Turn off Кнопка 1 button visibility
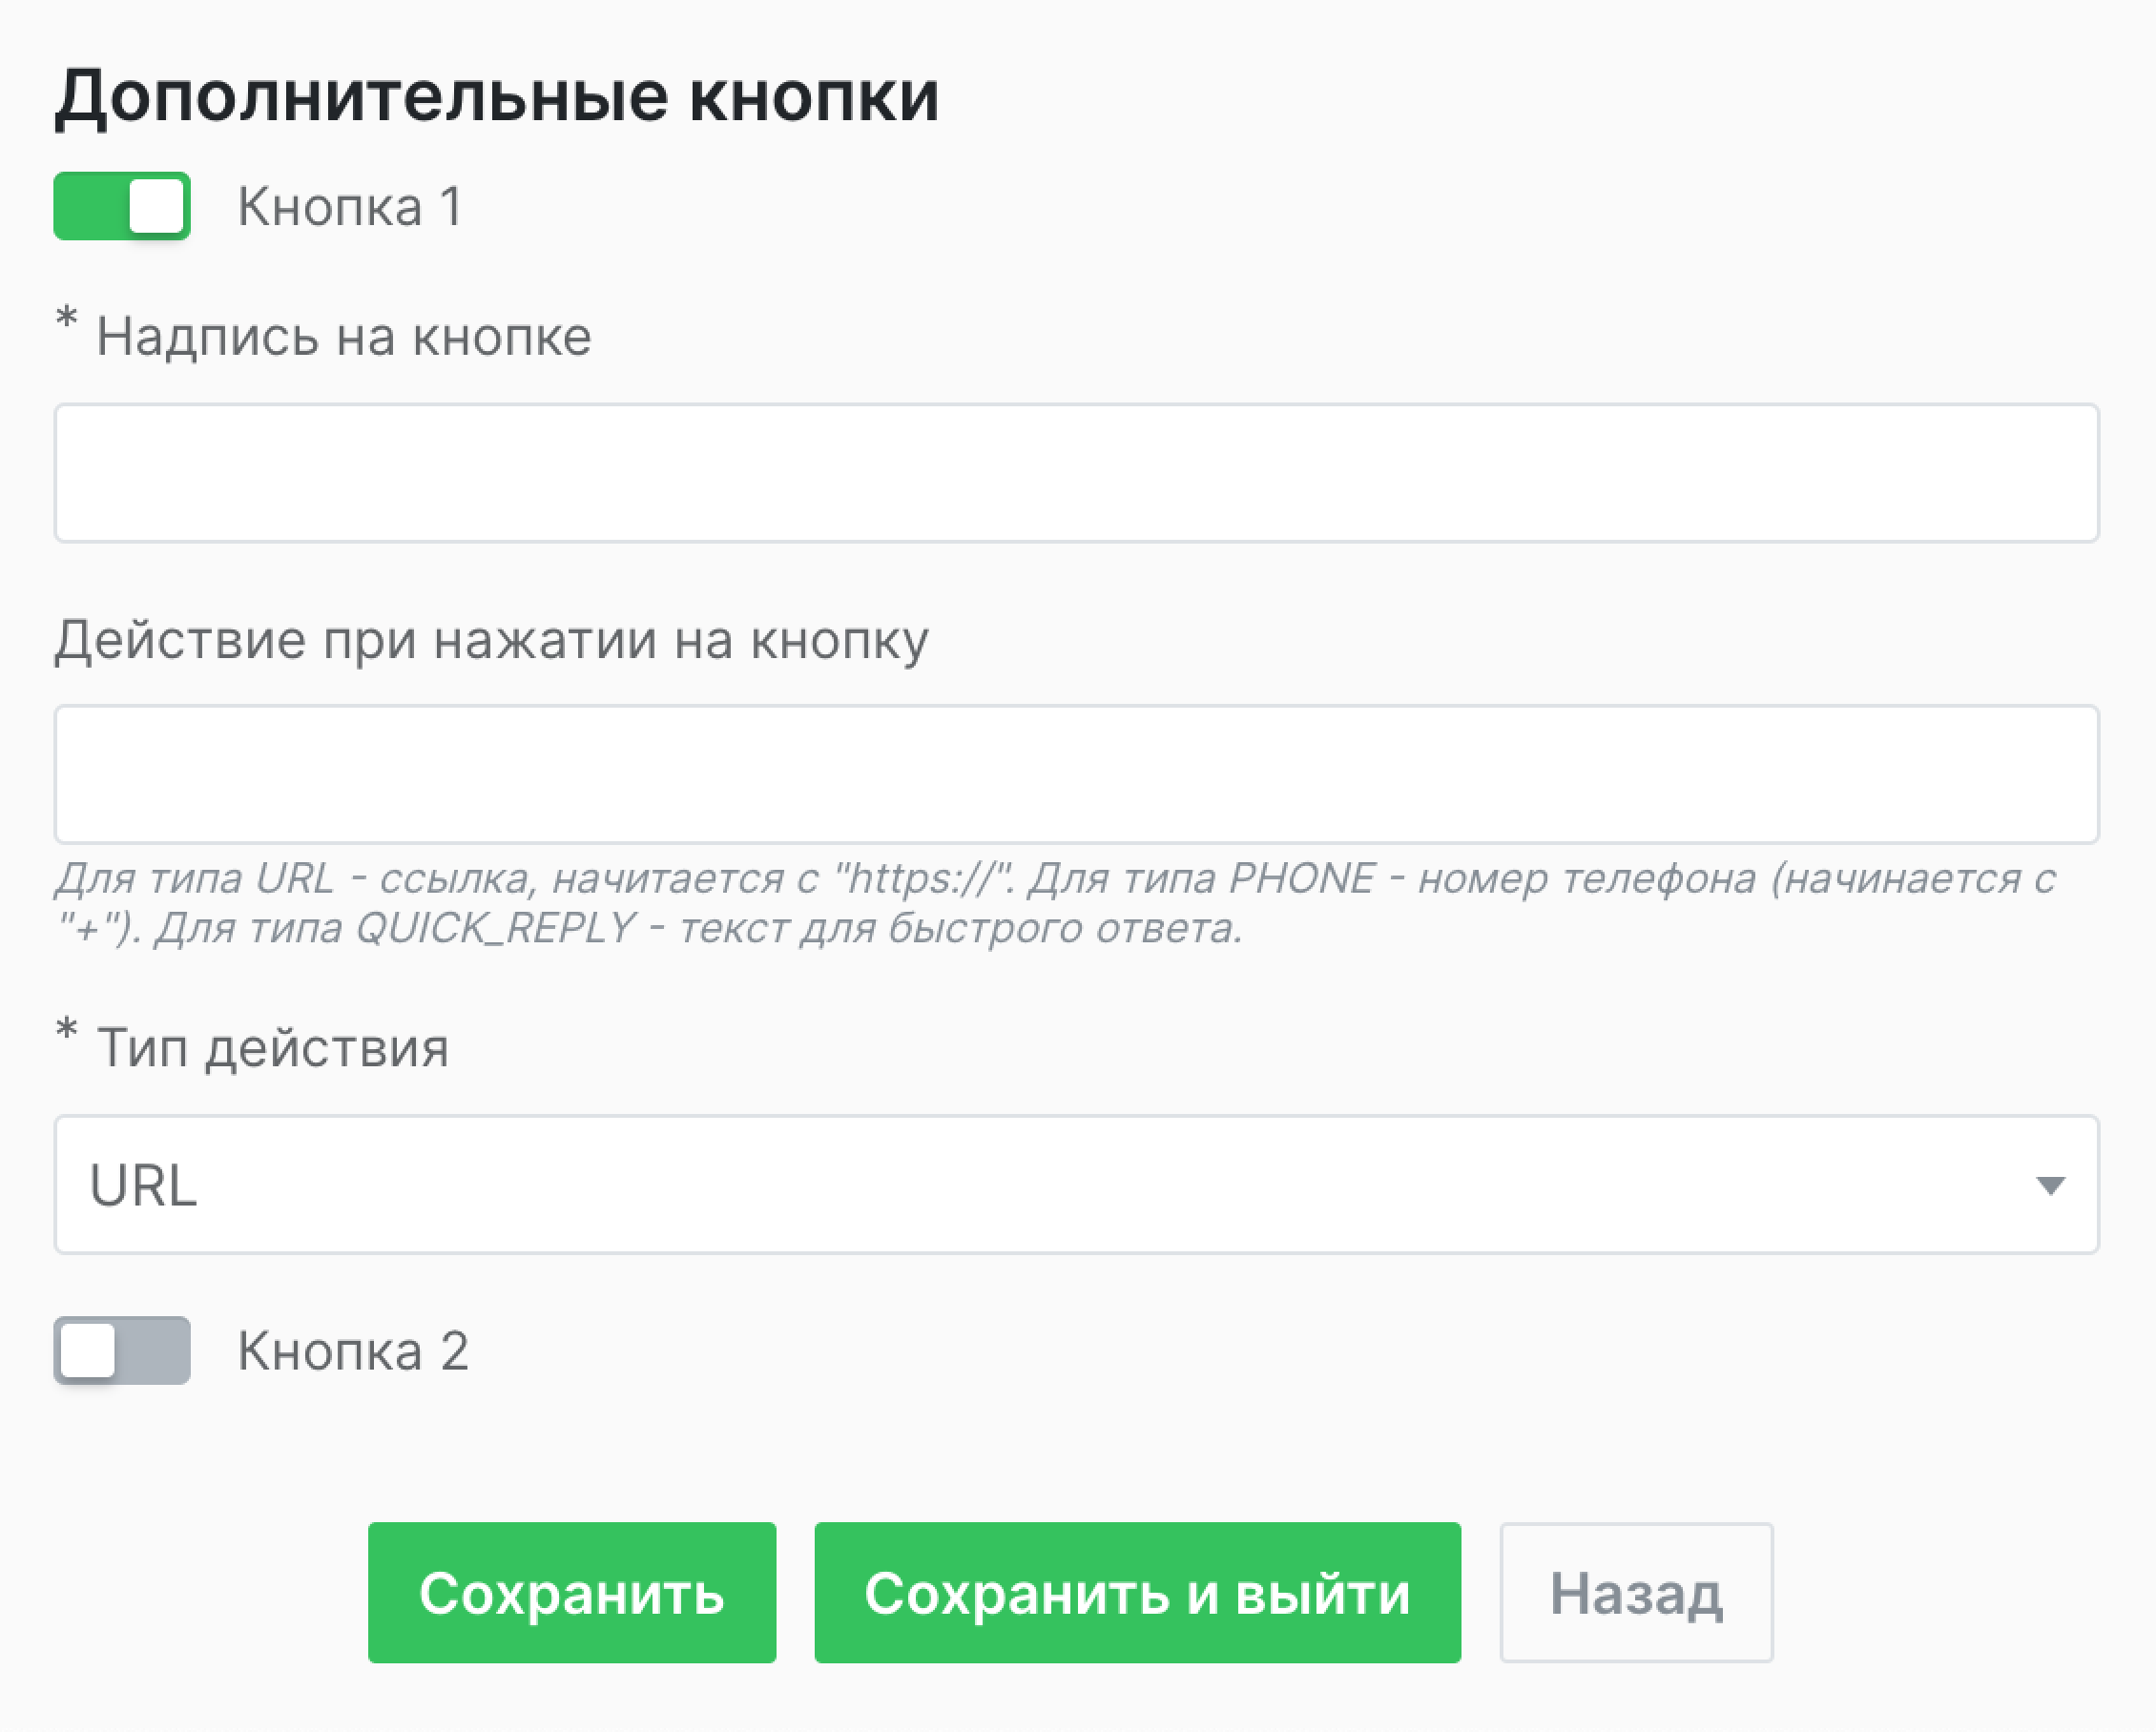2156x1732 pixels. click(x=122, y=207)
